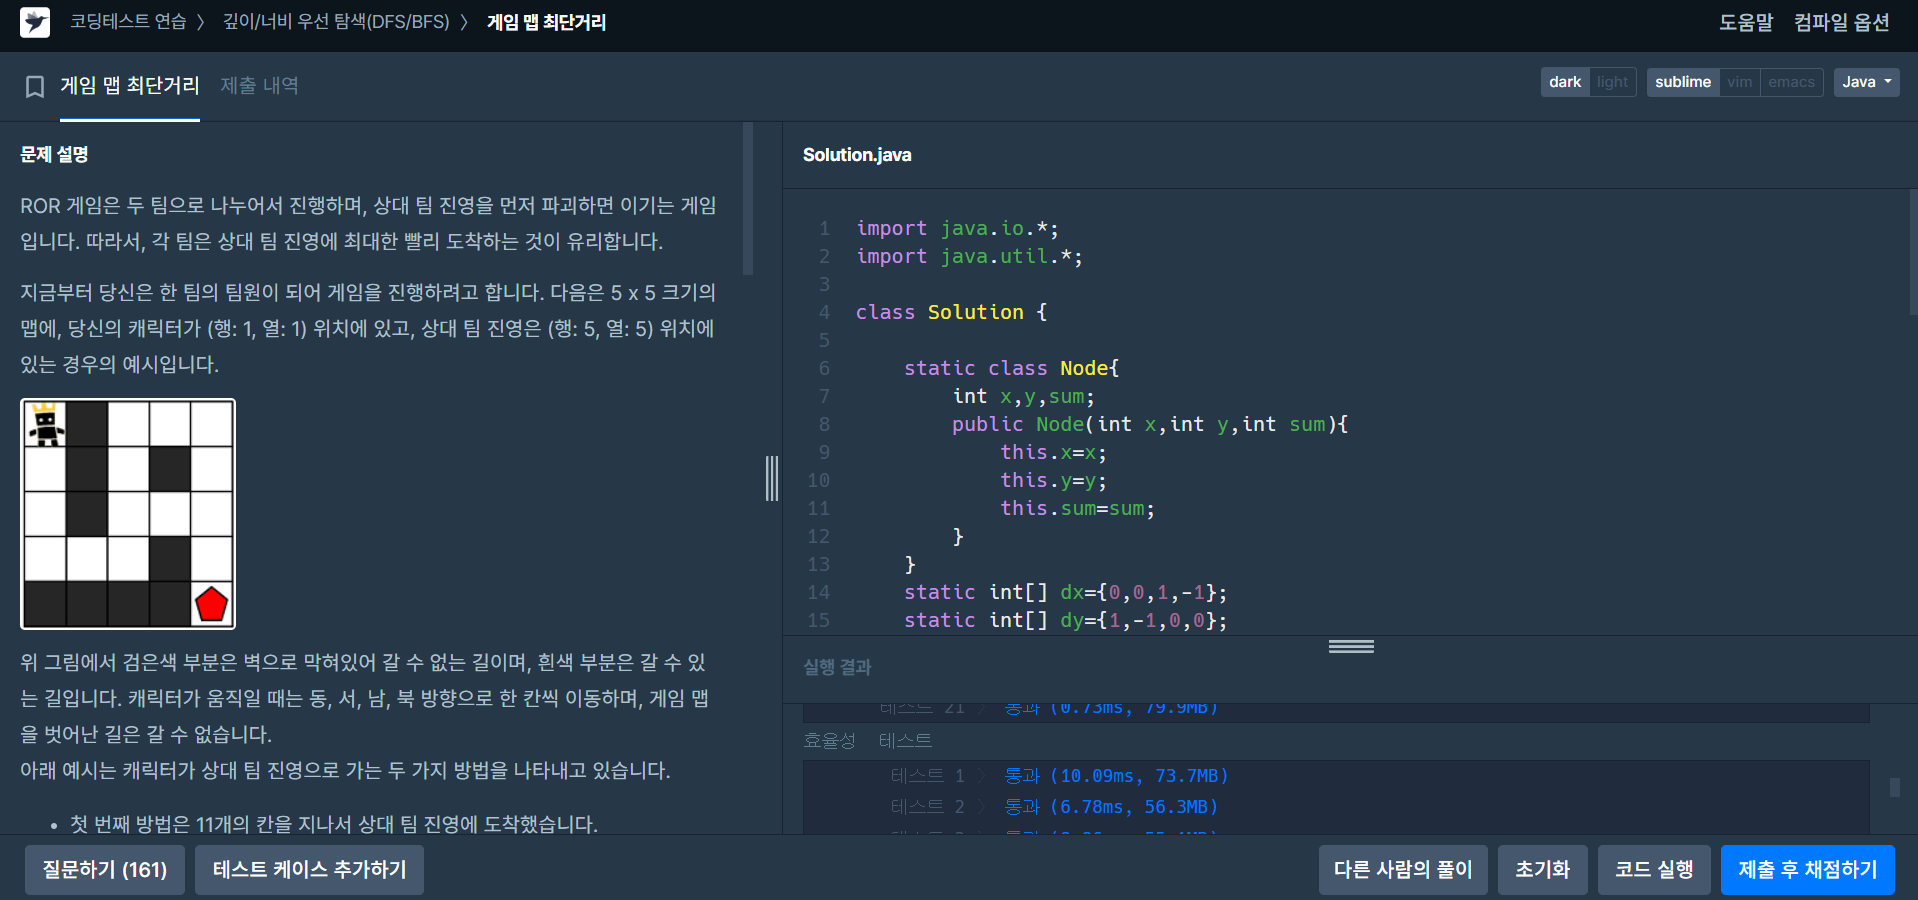Reset code with 초기화 button
This screenshot has width=1918, height=900.
(1542, 870)
